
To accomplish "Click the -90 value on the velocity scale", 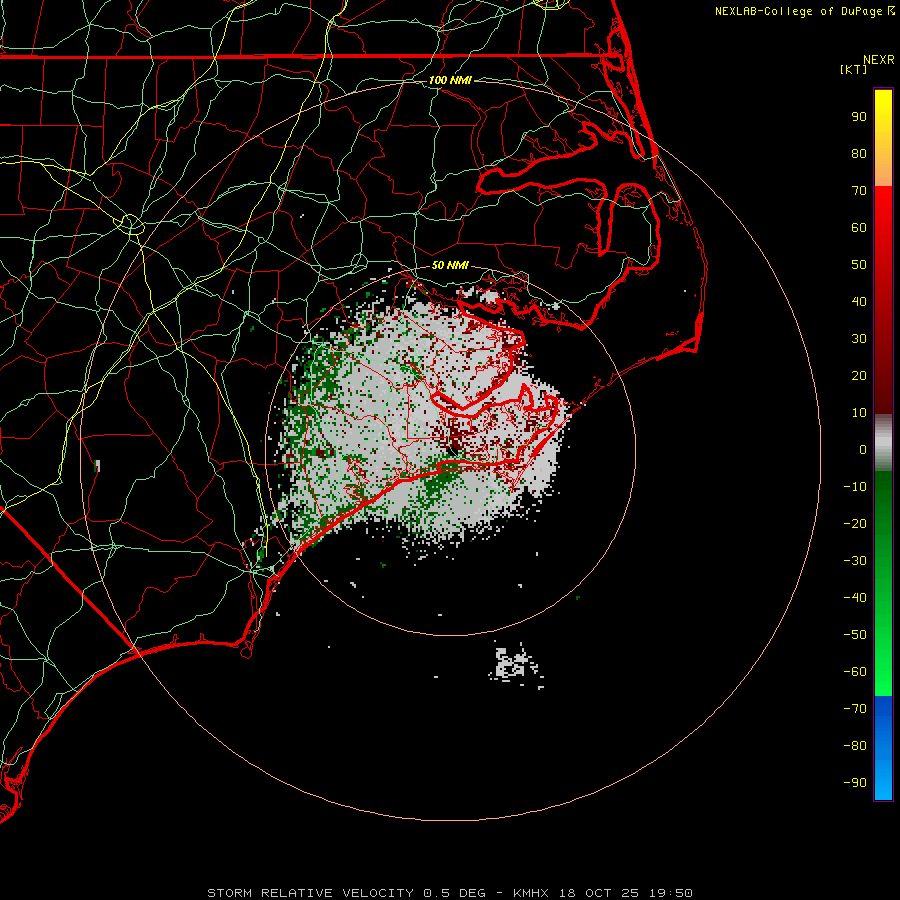I will tap(855, 783).
